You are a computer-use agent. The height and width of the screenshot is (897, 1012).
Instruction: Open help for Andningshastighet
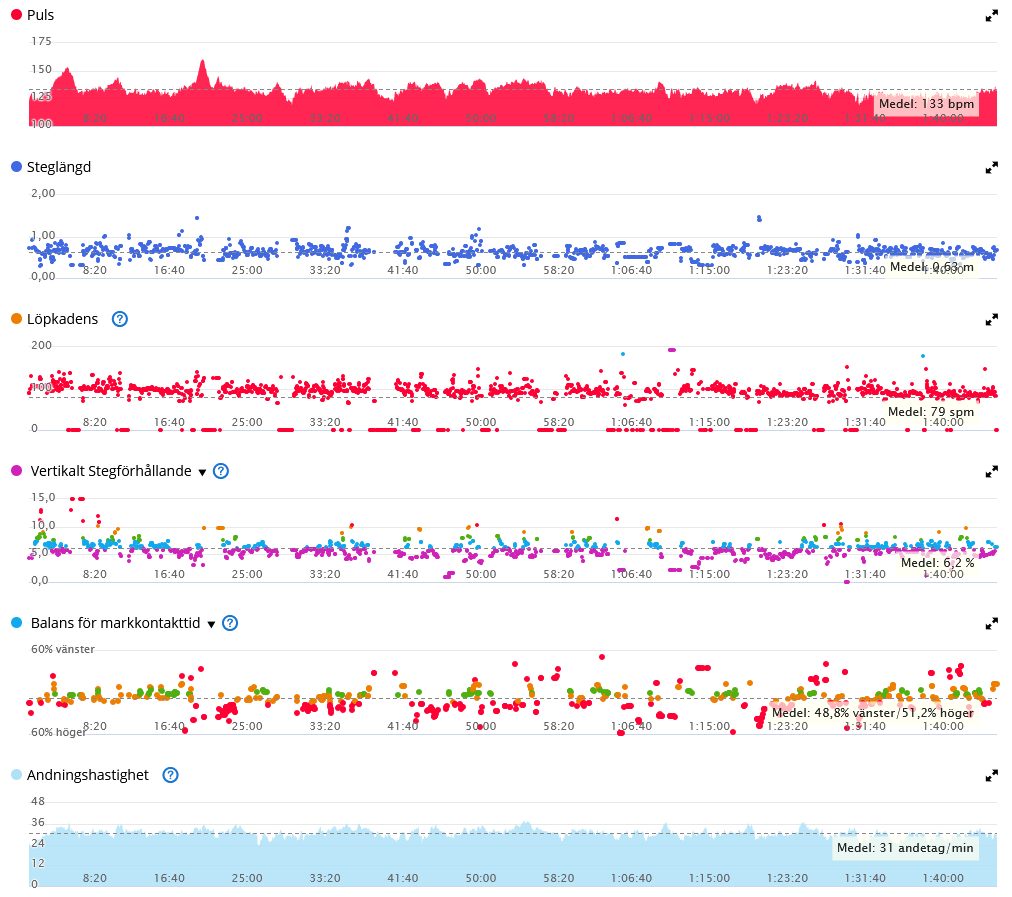(x=170, y=775)
